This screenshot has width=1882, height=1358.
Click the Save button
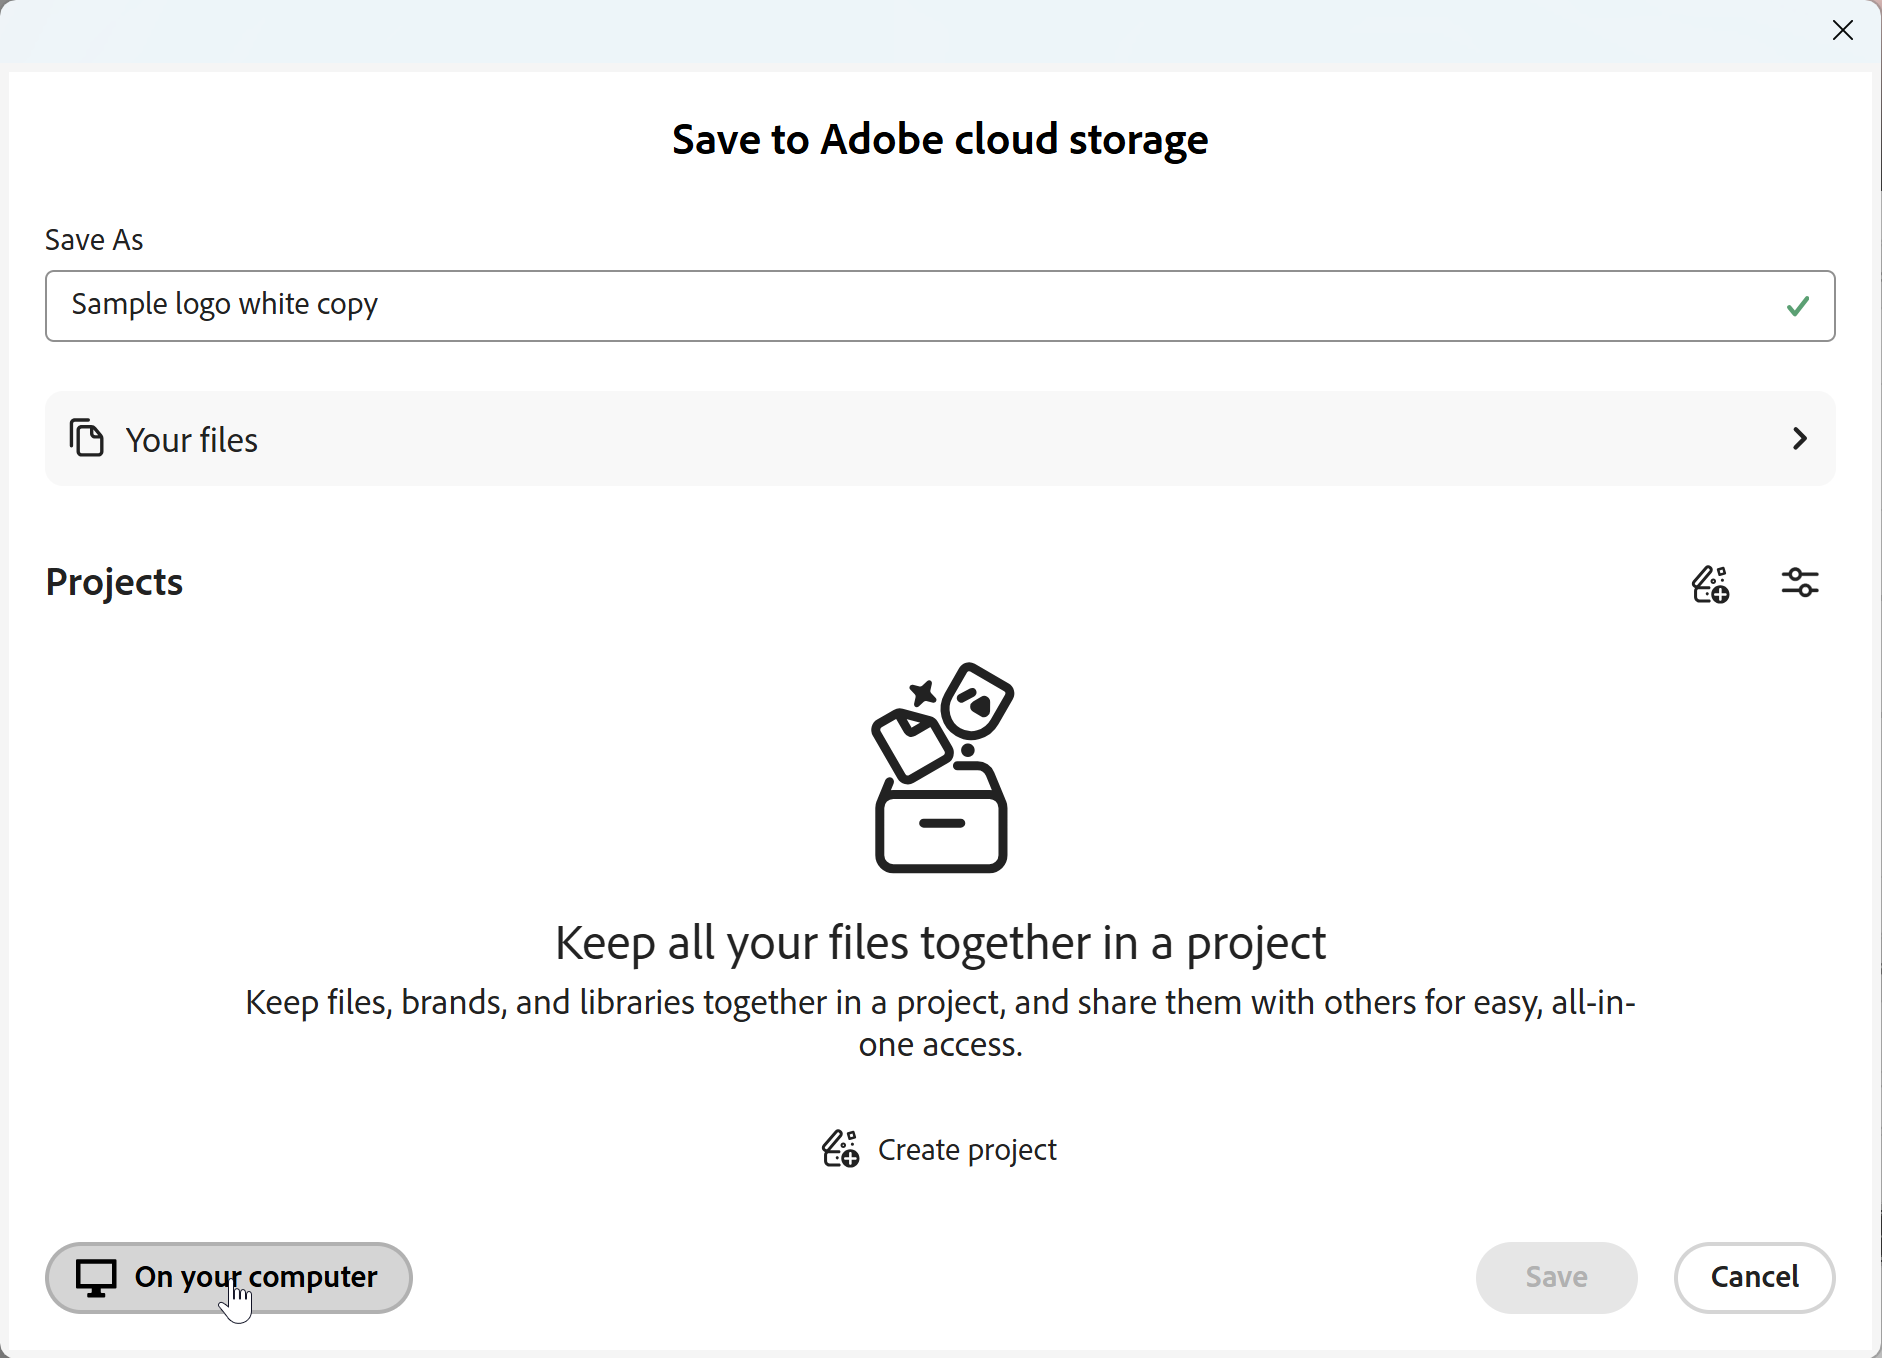click(x=1556, y=1277)
